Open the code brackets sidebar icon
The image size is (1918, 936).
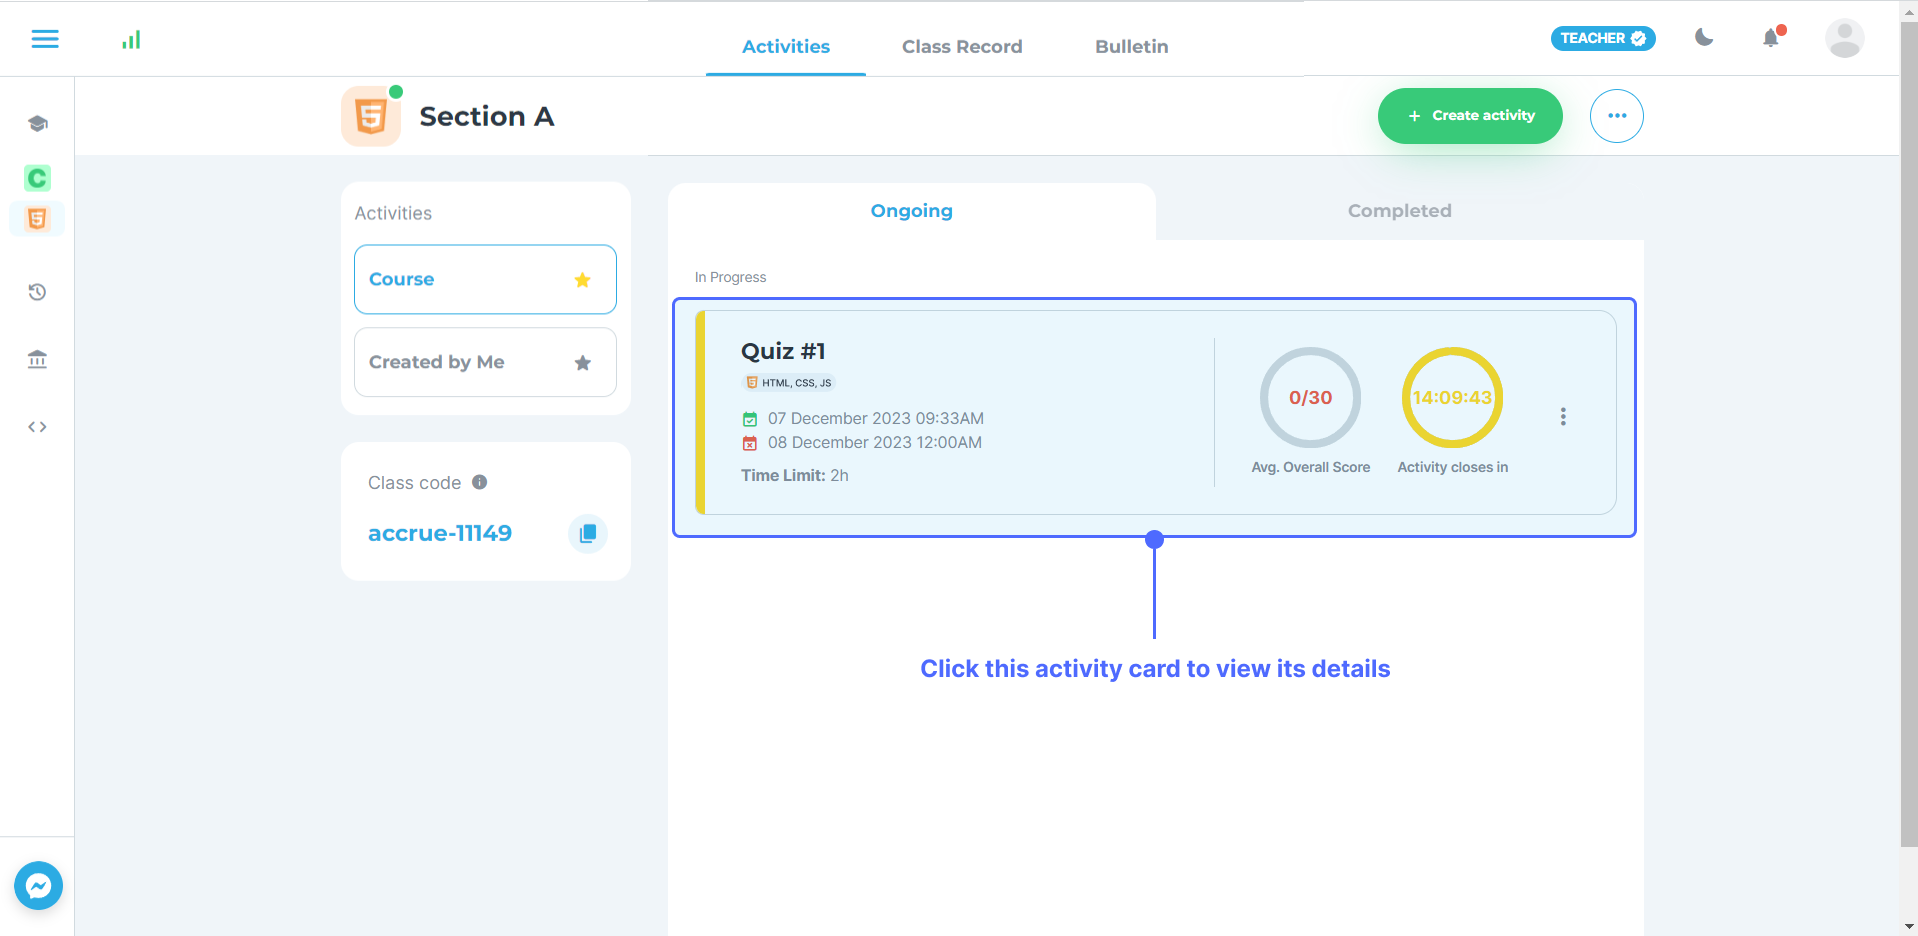(x=38, y=427)
